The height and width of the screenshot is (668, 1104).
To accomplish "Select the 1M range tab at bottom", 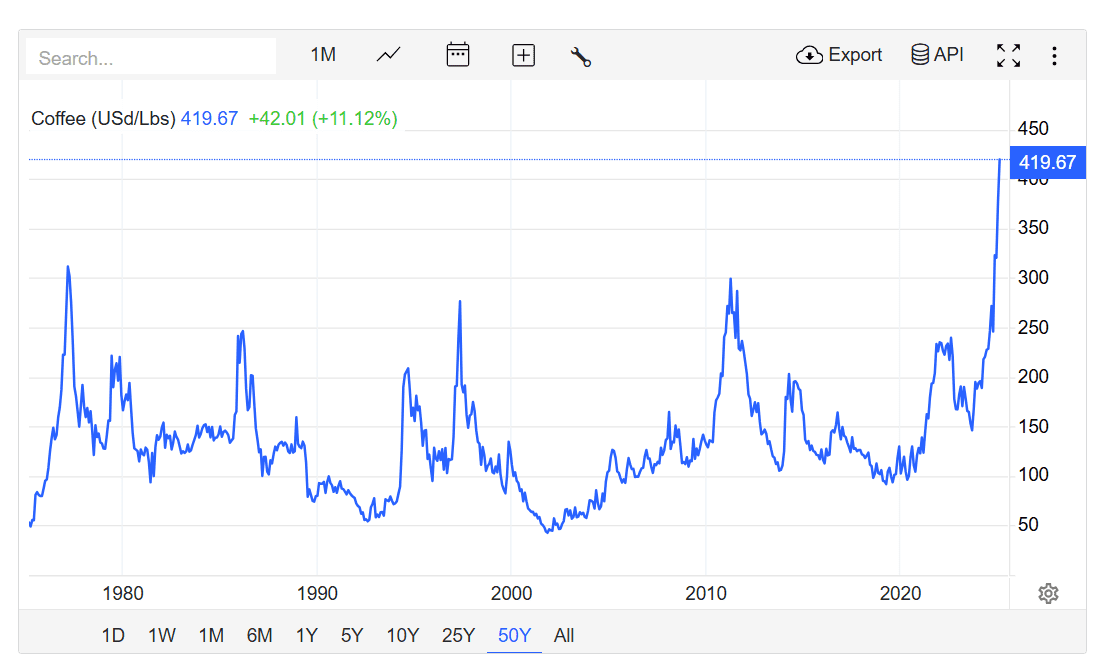I will click(211, 636).
